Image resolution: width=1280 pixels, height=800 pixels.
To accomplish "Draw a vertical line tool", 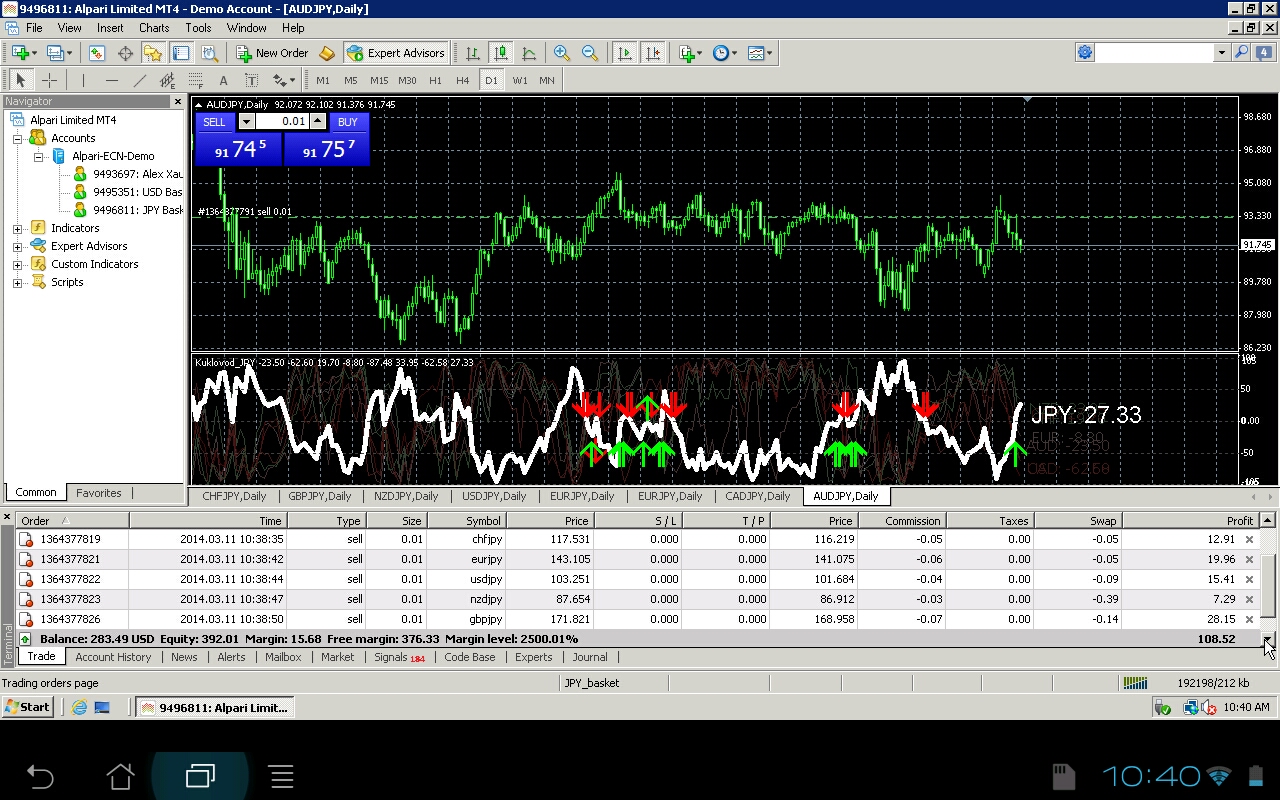I will pyautogui.click(x=83, y=80).
